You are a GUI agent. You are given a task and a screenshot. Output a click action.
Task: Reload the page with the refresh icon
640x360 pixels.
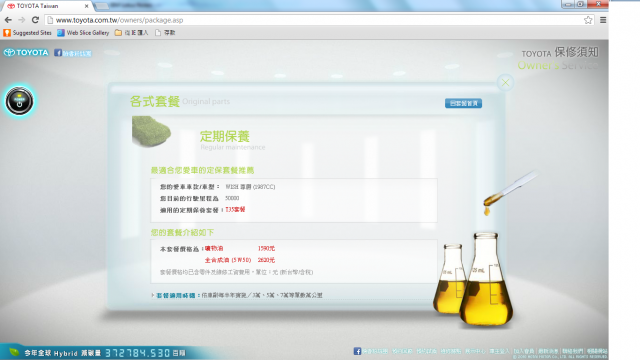point(35,20)
